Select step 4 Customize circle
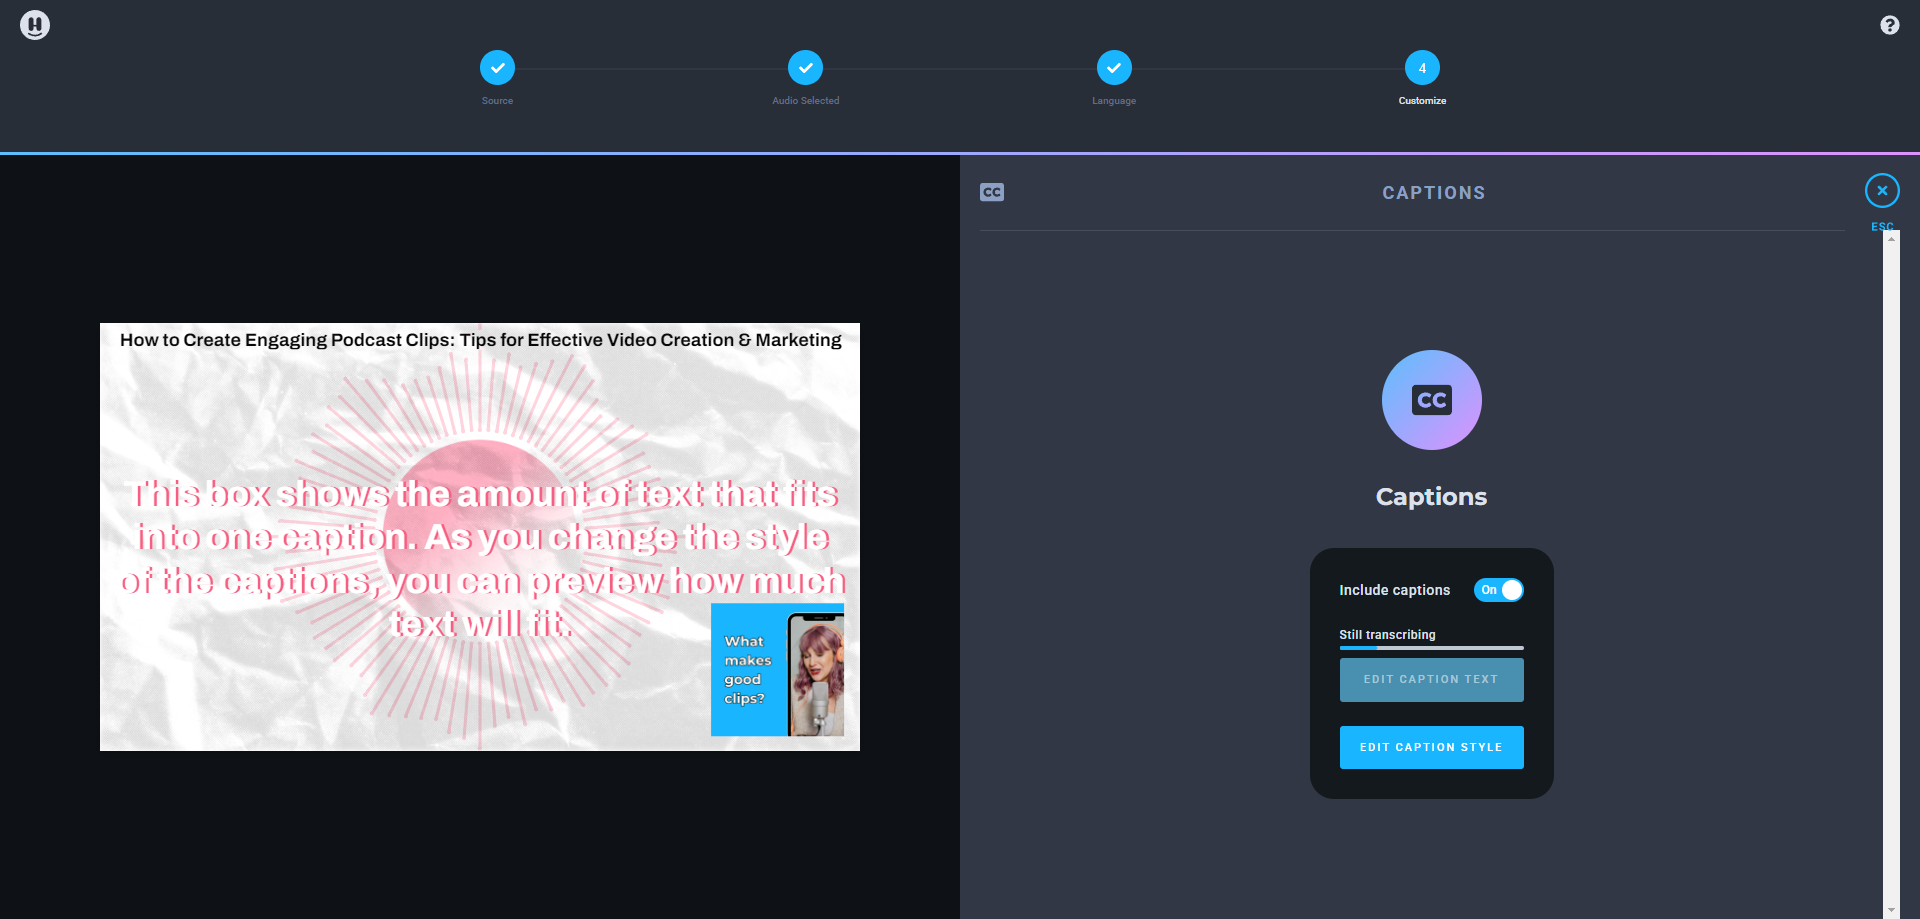 (x=1422, y=68)
